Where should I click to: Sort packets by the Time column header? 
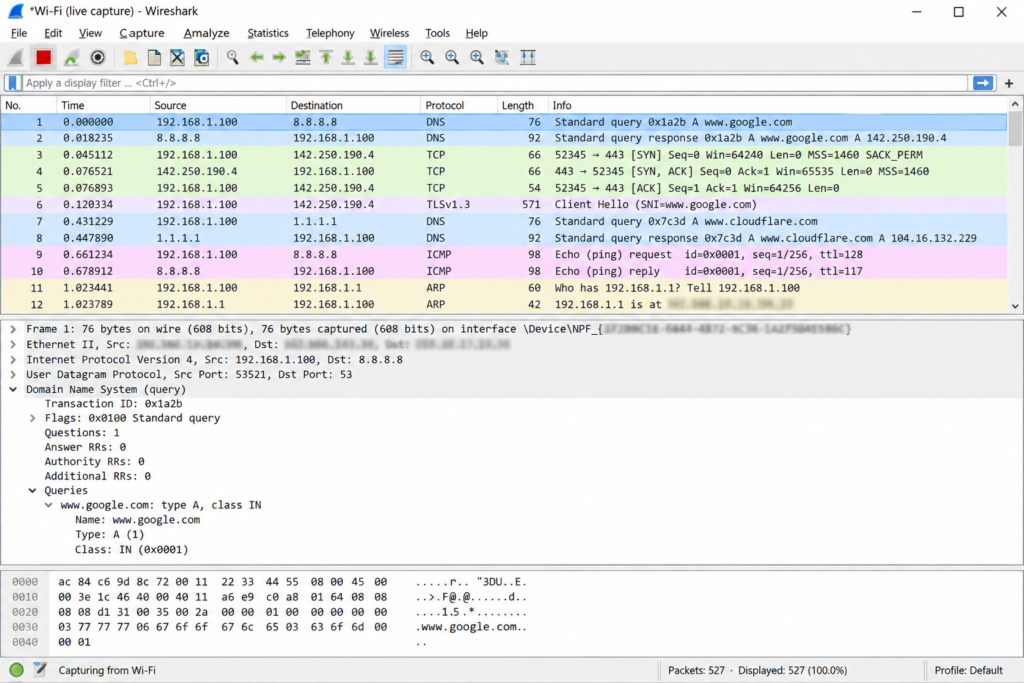103,105
